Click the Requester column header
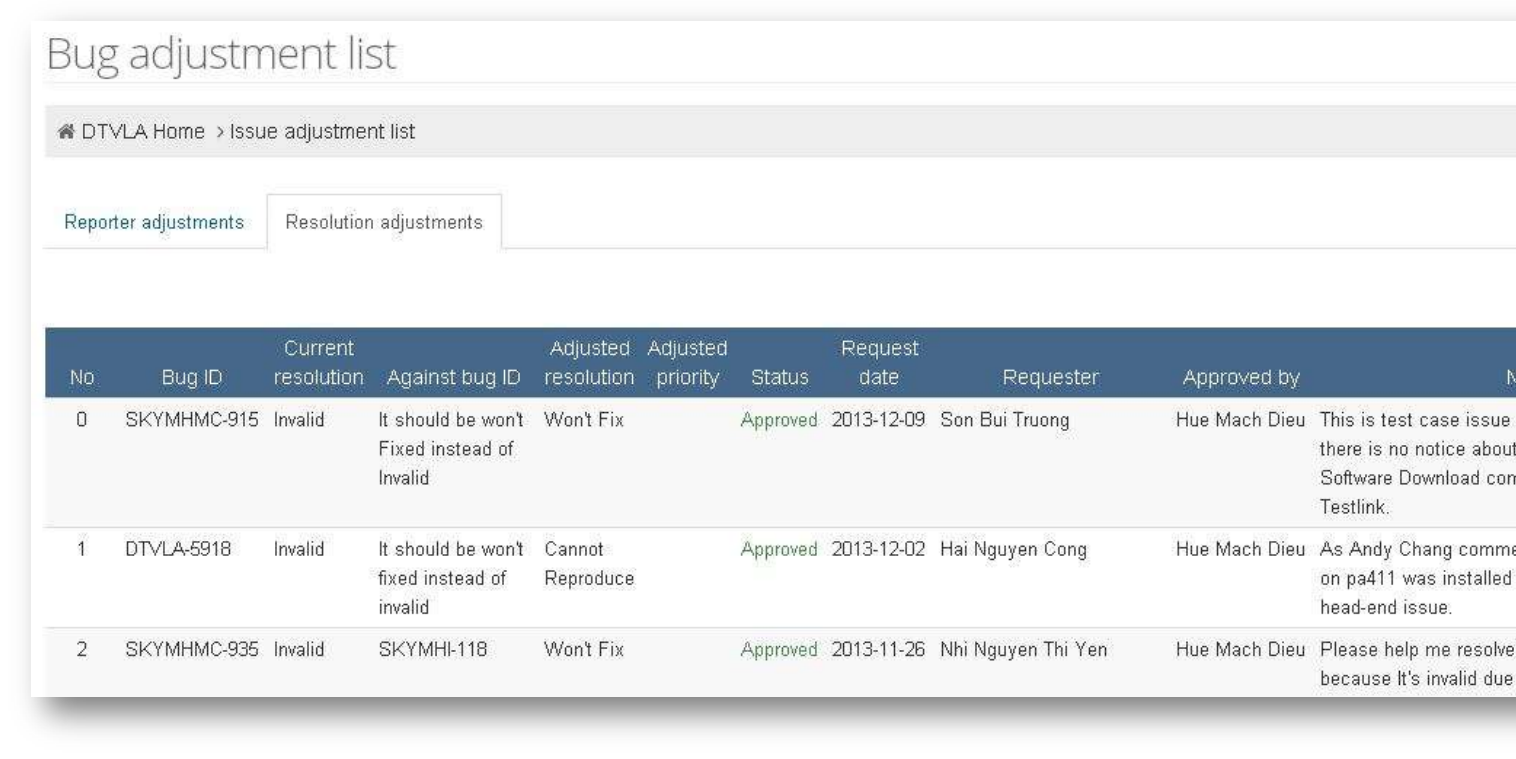This screenshot has height=759, width=1516. point(1050,378)
